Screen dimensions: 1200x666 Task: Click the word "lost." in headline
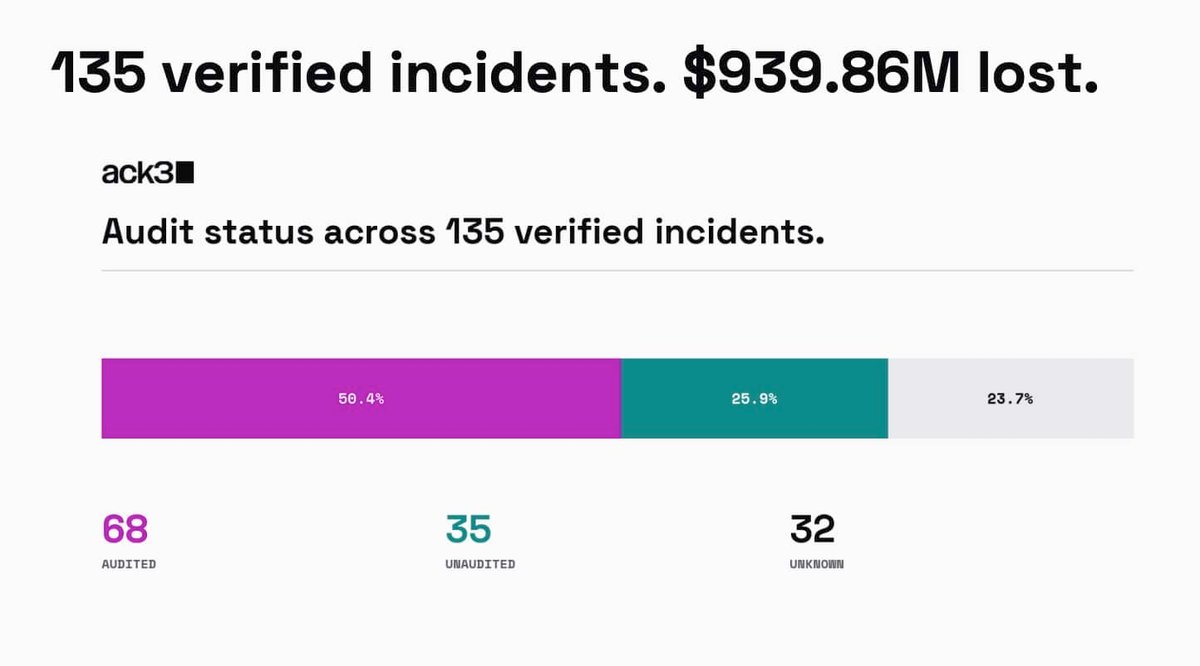[1041, 72]
